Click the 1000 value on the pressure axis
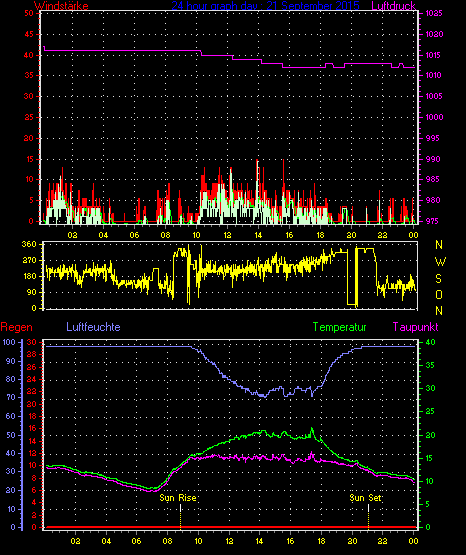 click(434, 117)
